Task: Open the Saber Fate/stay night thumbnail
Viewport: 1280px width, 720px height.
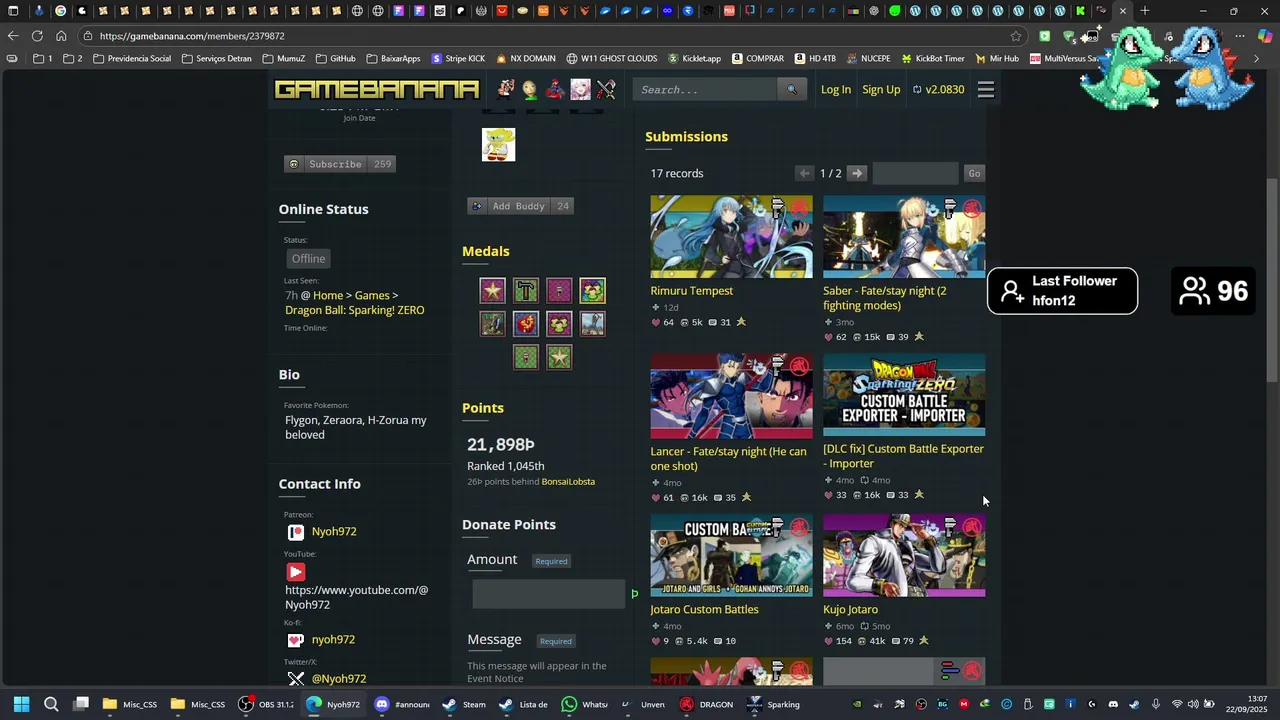Action: tap(904, 237)
